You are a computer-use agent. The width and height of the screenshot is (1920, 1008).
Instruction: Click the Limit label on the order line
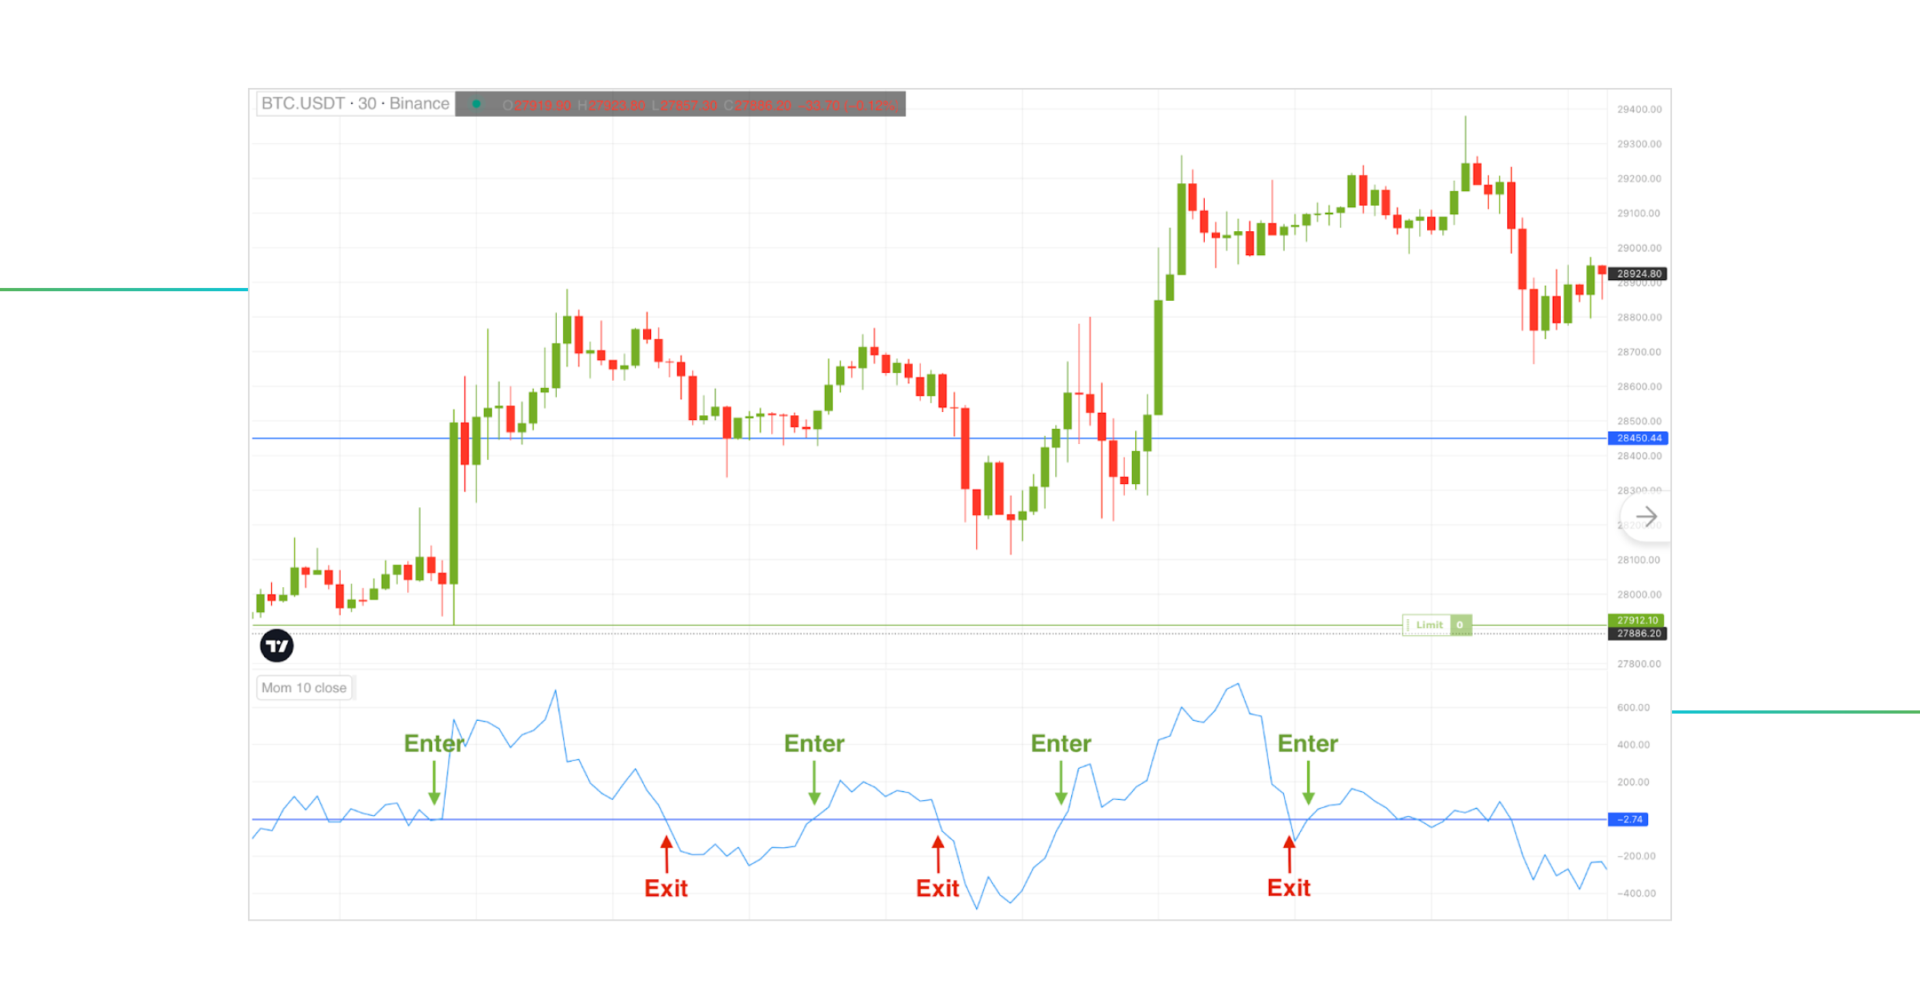pos(1428,624)
